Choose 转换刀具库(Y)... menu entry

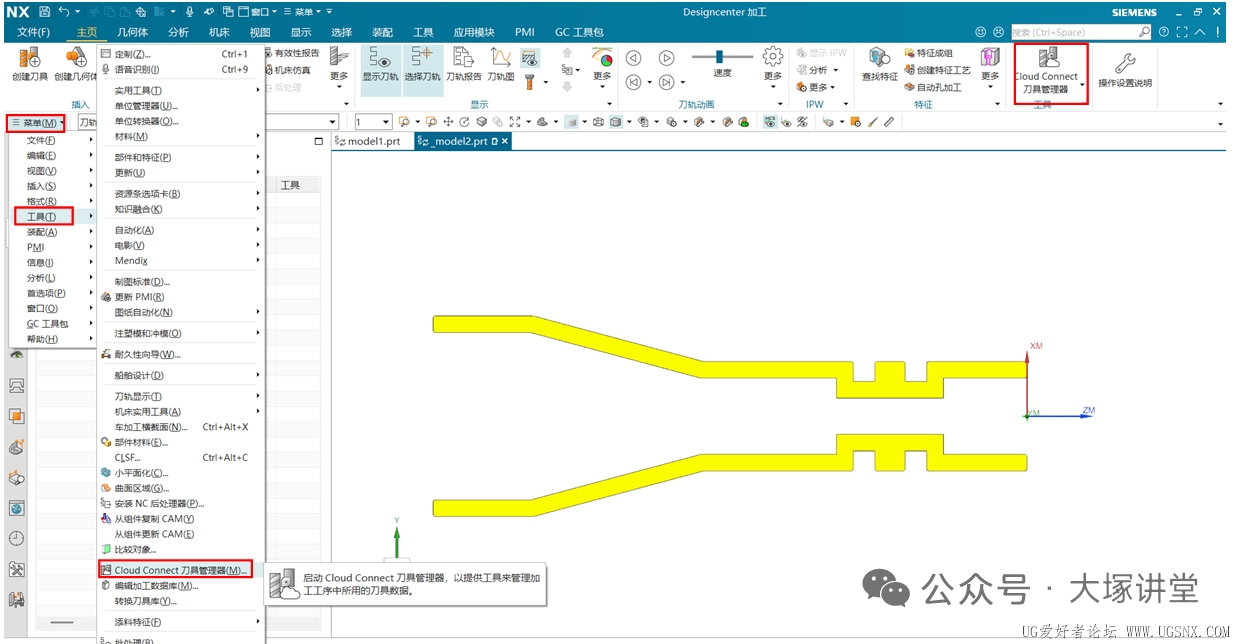(x=145, y=601)
